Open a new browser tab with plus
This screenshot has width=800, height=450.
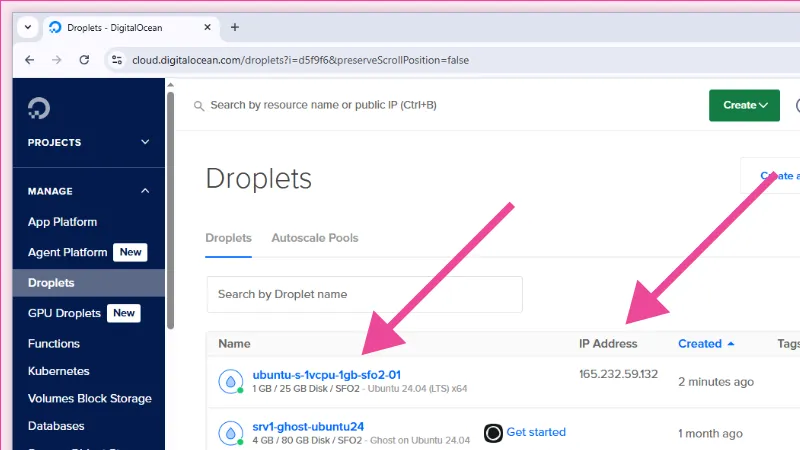pyautogui.click(x=235, y=28)
